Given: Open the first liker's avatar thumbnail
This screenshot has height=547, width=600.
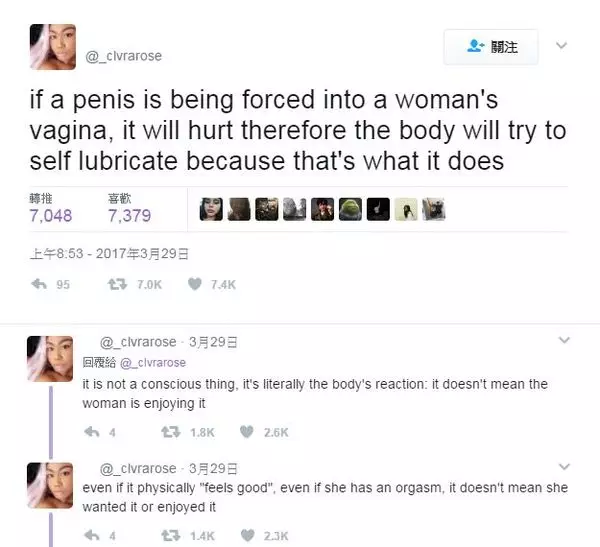Looking at the screenshot, I should (x=211, y=209).
